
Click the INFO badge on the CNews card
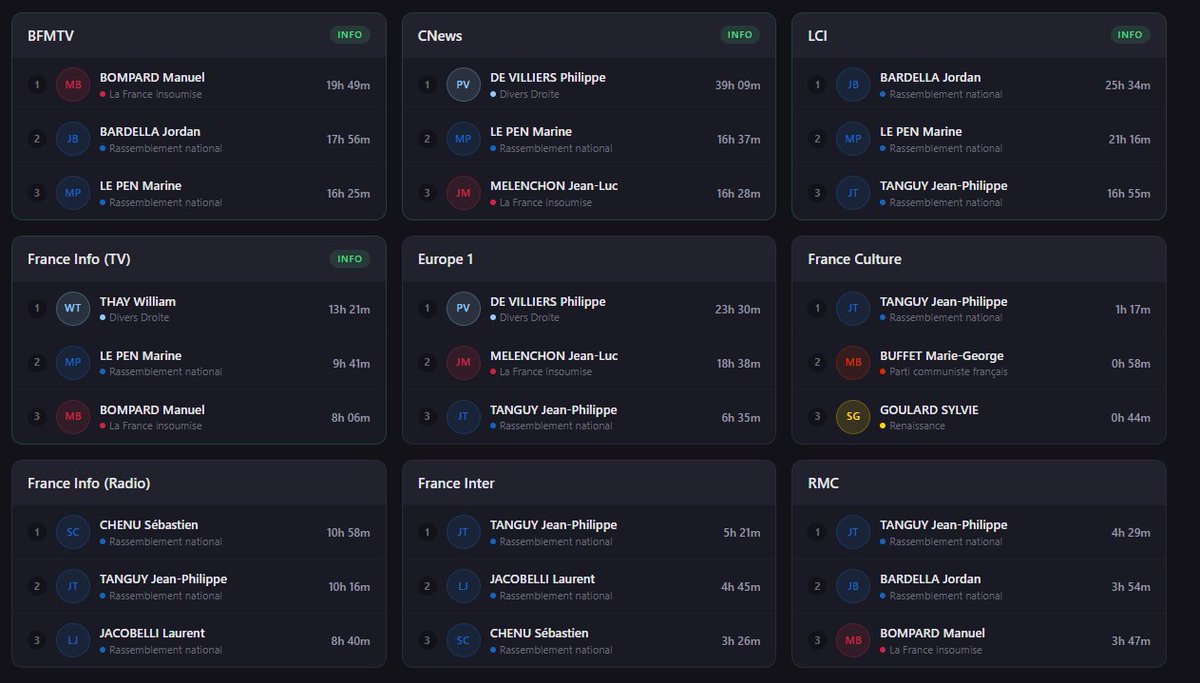740,35
